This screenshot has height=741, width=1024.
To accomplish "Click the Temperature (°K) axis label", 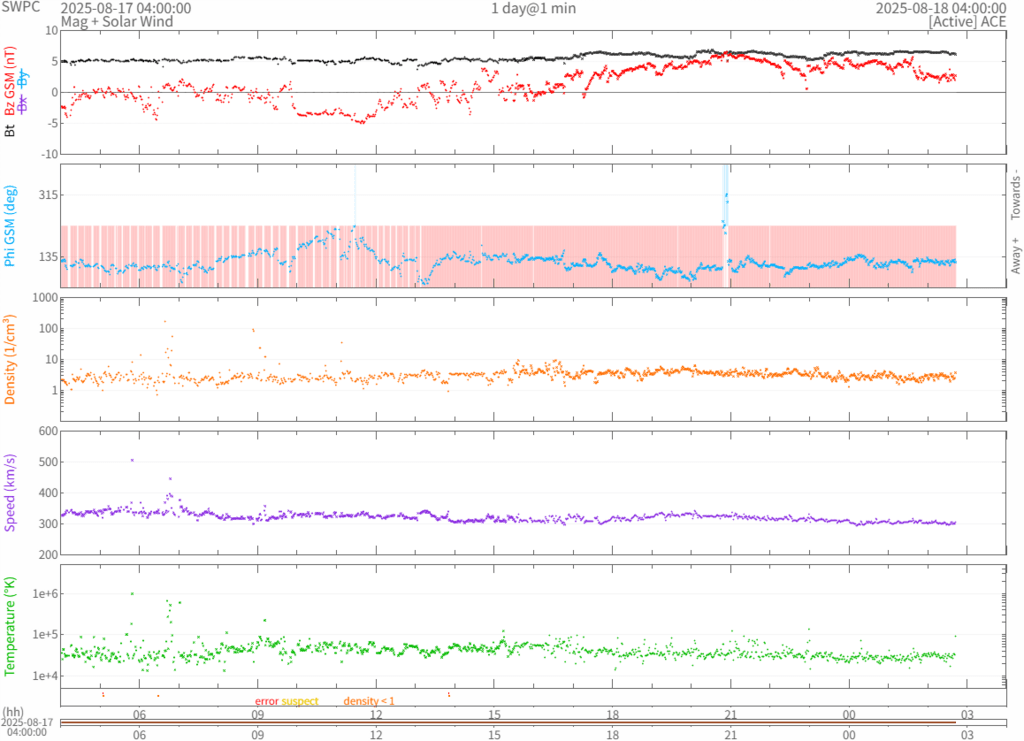I will 11,626.
